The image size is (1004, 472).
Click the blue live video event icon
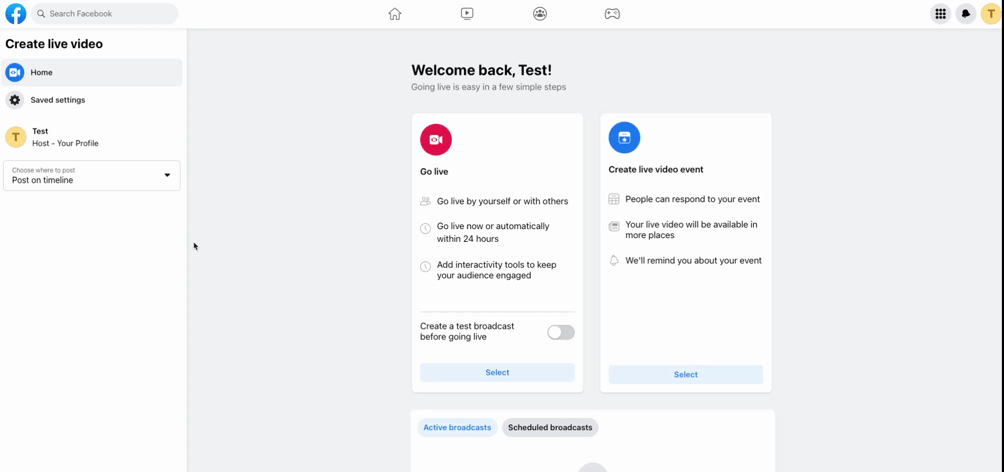[624, 138]
